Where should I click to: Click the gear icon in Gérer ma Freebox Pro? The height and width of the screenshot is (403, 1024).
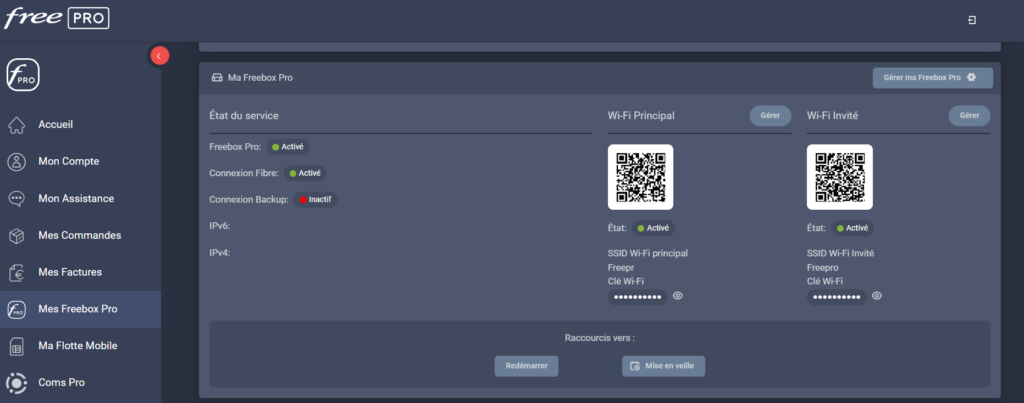click(x=971, y=77)
